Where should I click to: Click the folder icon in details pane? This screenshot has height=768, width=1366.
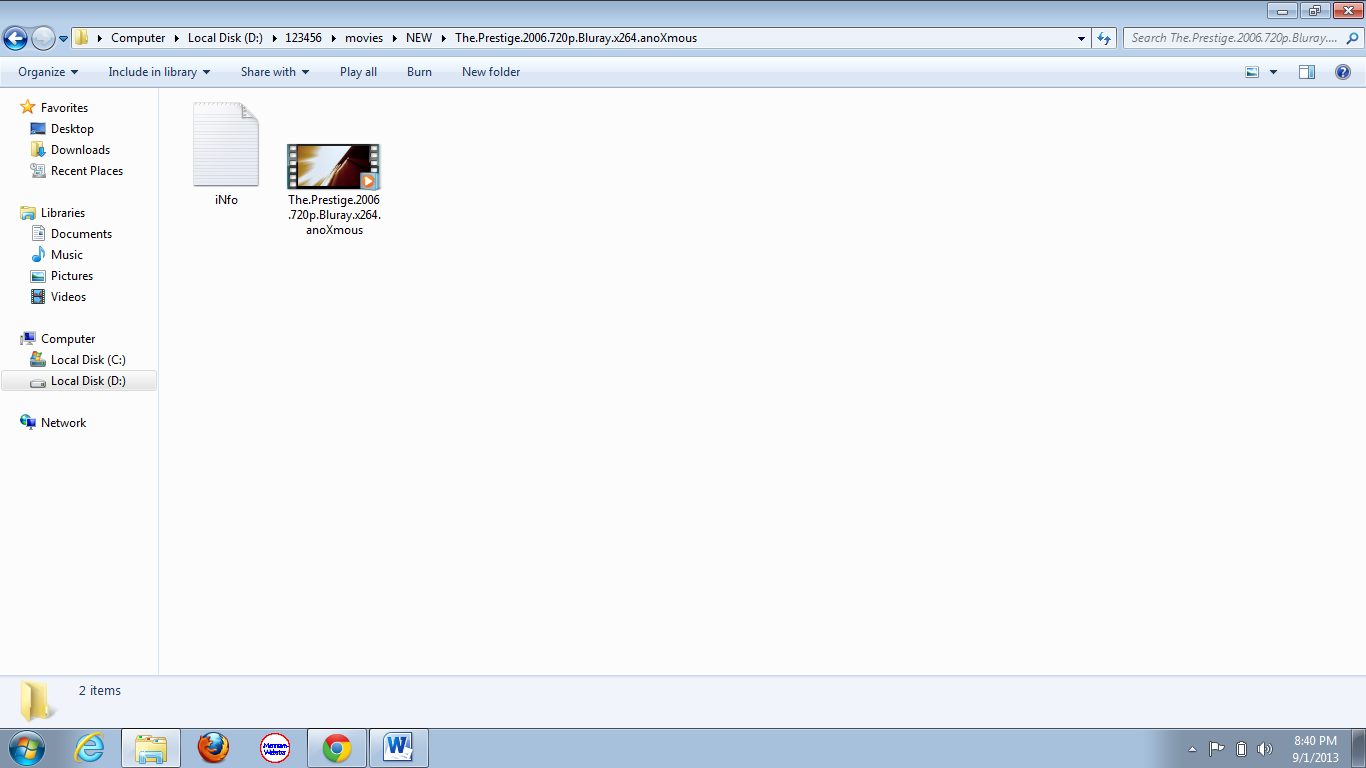[x=38, y=701]
